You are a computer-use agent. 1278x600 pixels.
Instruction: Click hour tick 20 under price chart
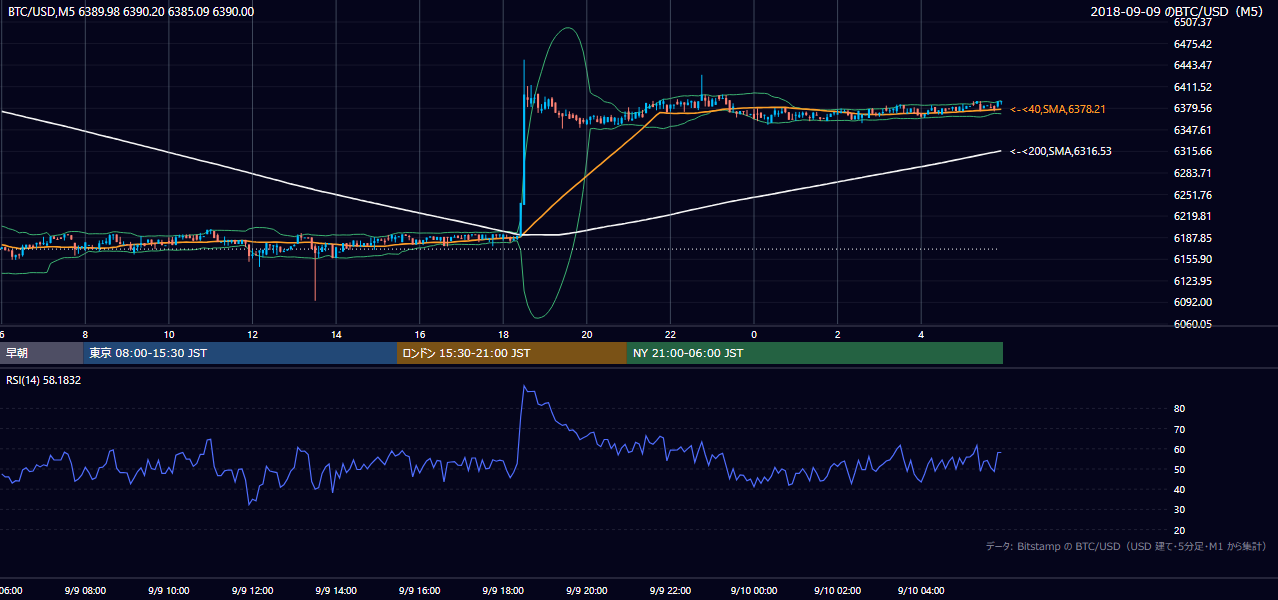[x=587, y=334]
